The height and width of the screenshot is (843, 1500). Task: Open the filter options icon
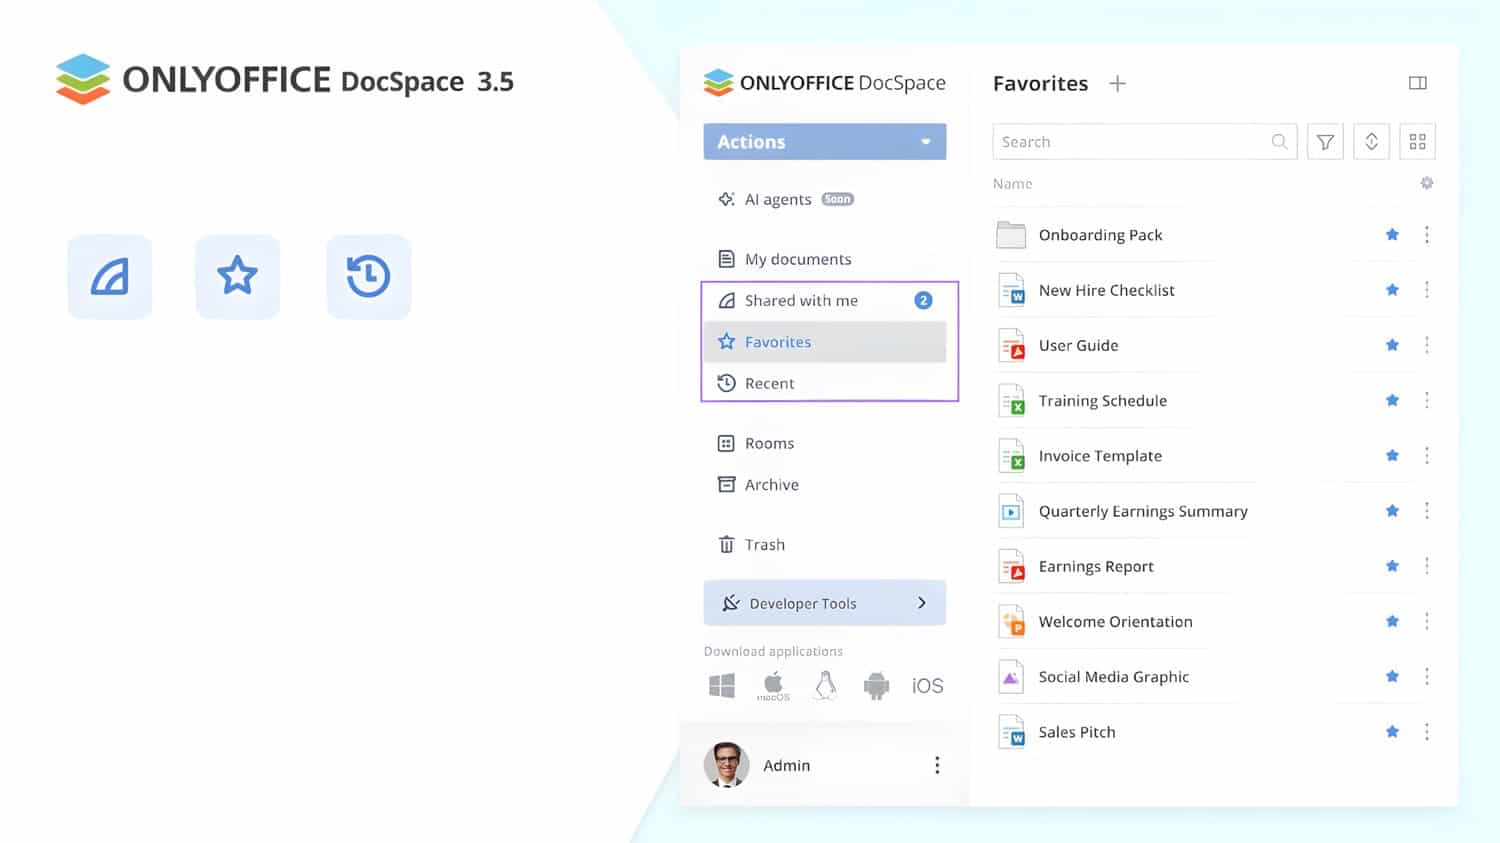1325,142
